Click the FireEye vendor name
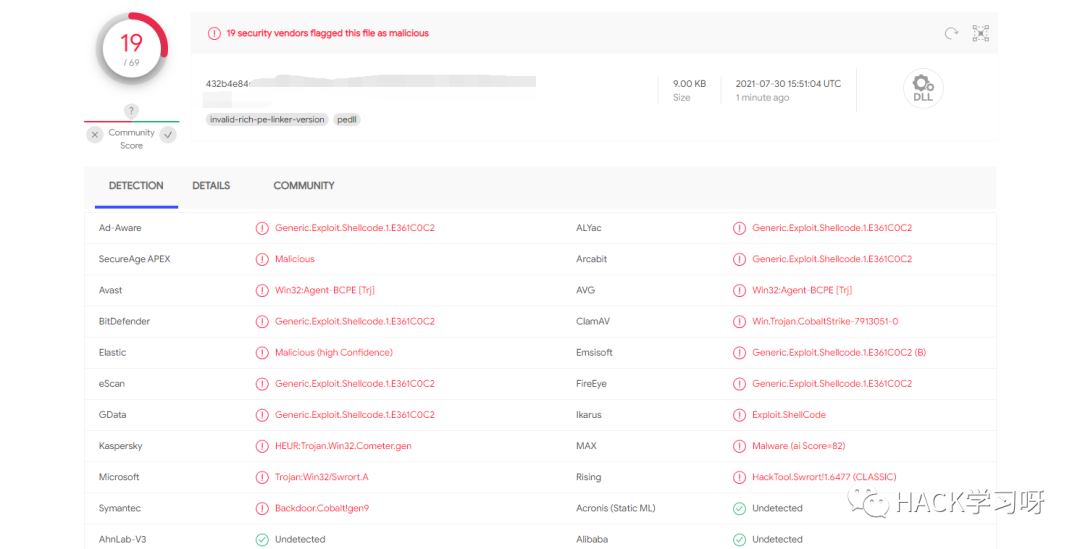 [x=592, y=384]
